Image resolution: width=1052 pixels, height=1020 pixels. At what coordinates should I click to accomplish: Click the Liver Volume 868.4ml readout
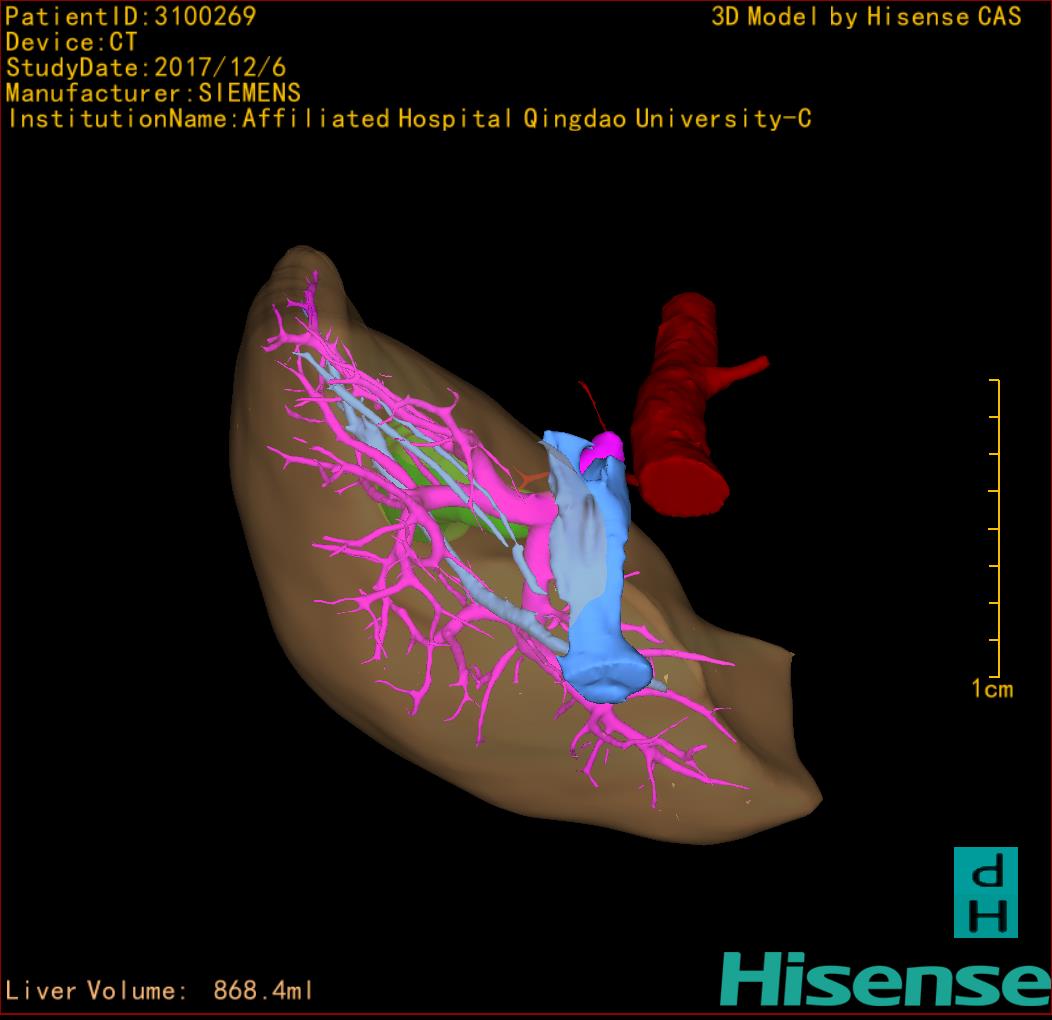160,991
